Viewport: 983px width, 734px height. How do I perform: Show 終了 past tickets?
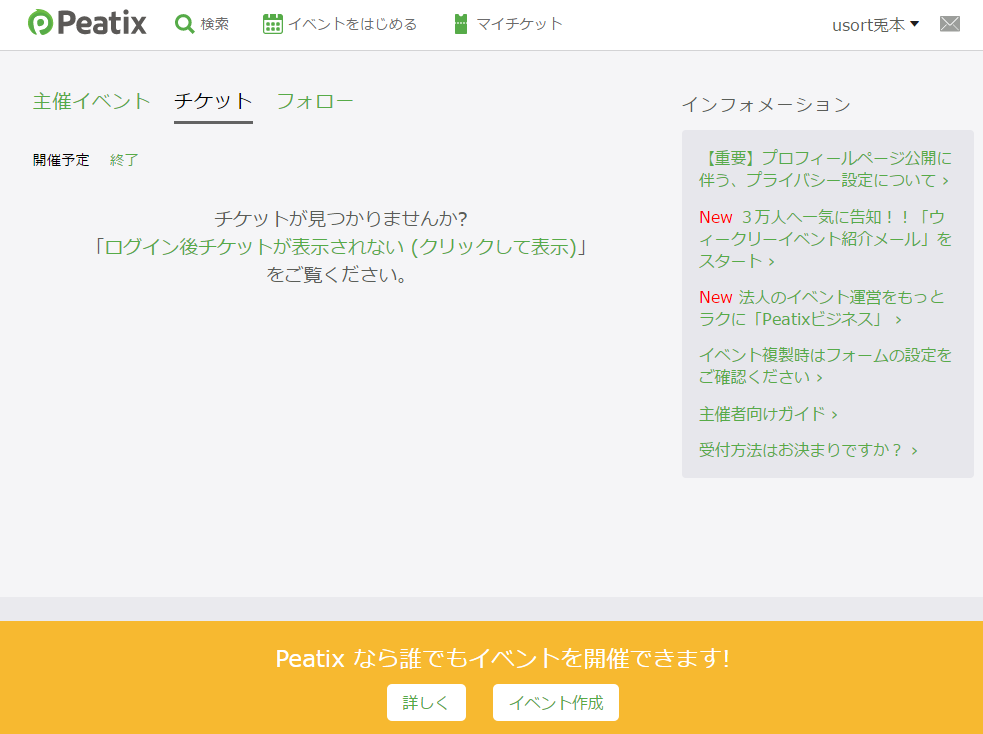[x=124, y=160]
